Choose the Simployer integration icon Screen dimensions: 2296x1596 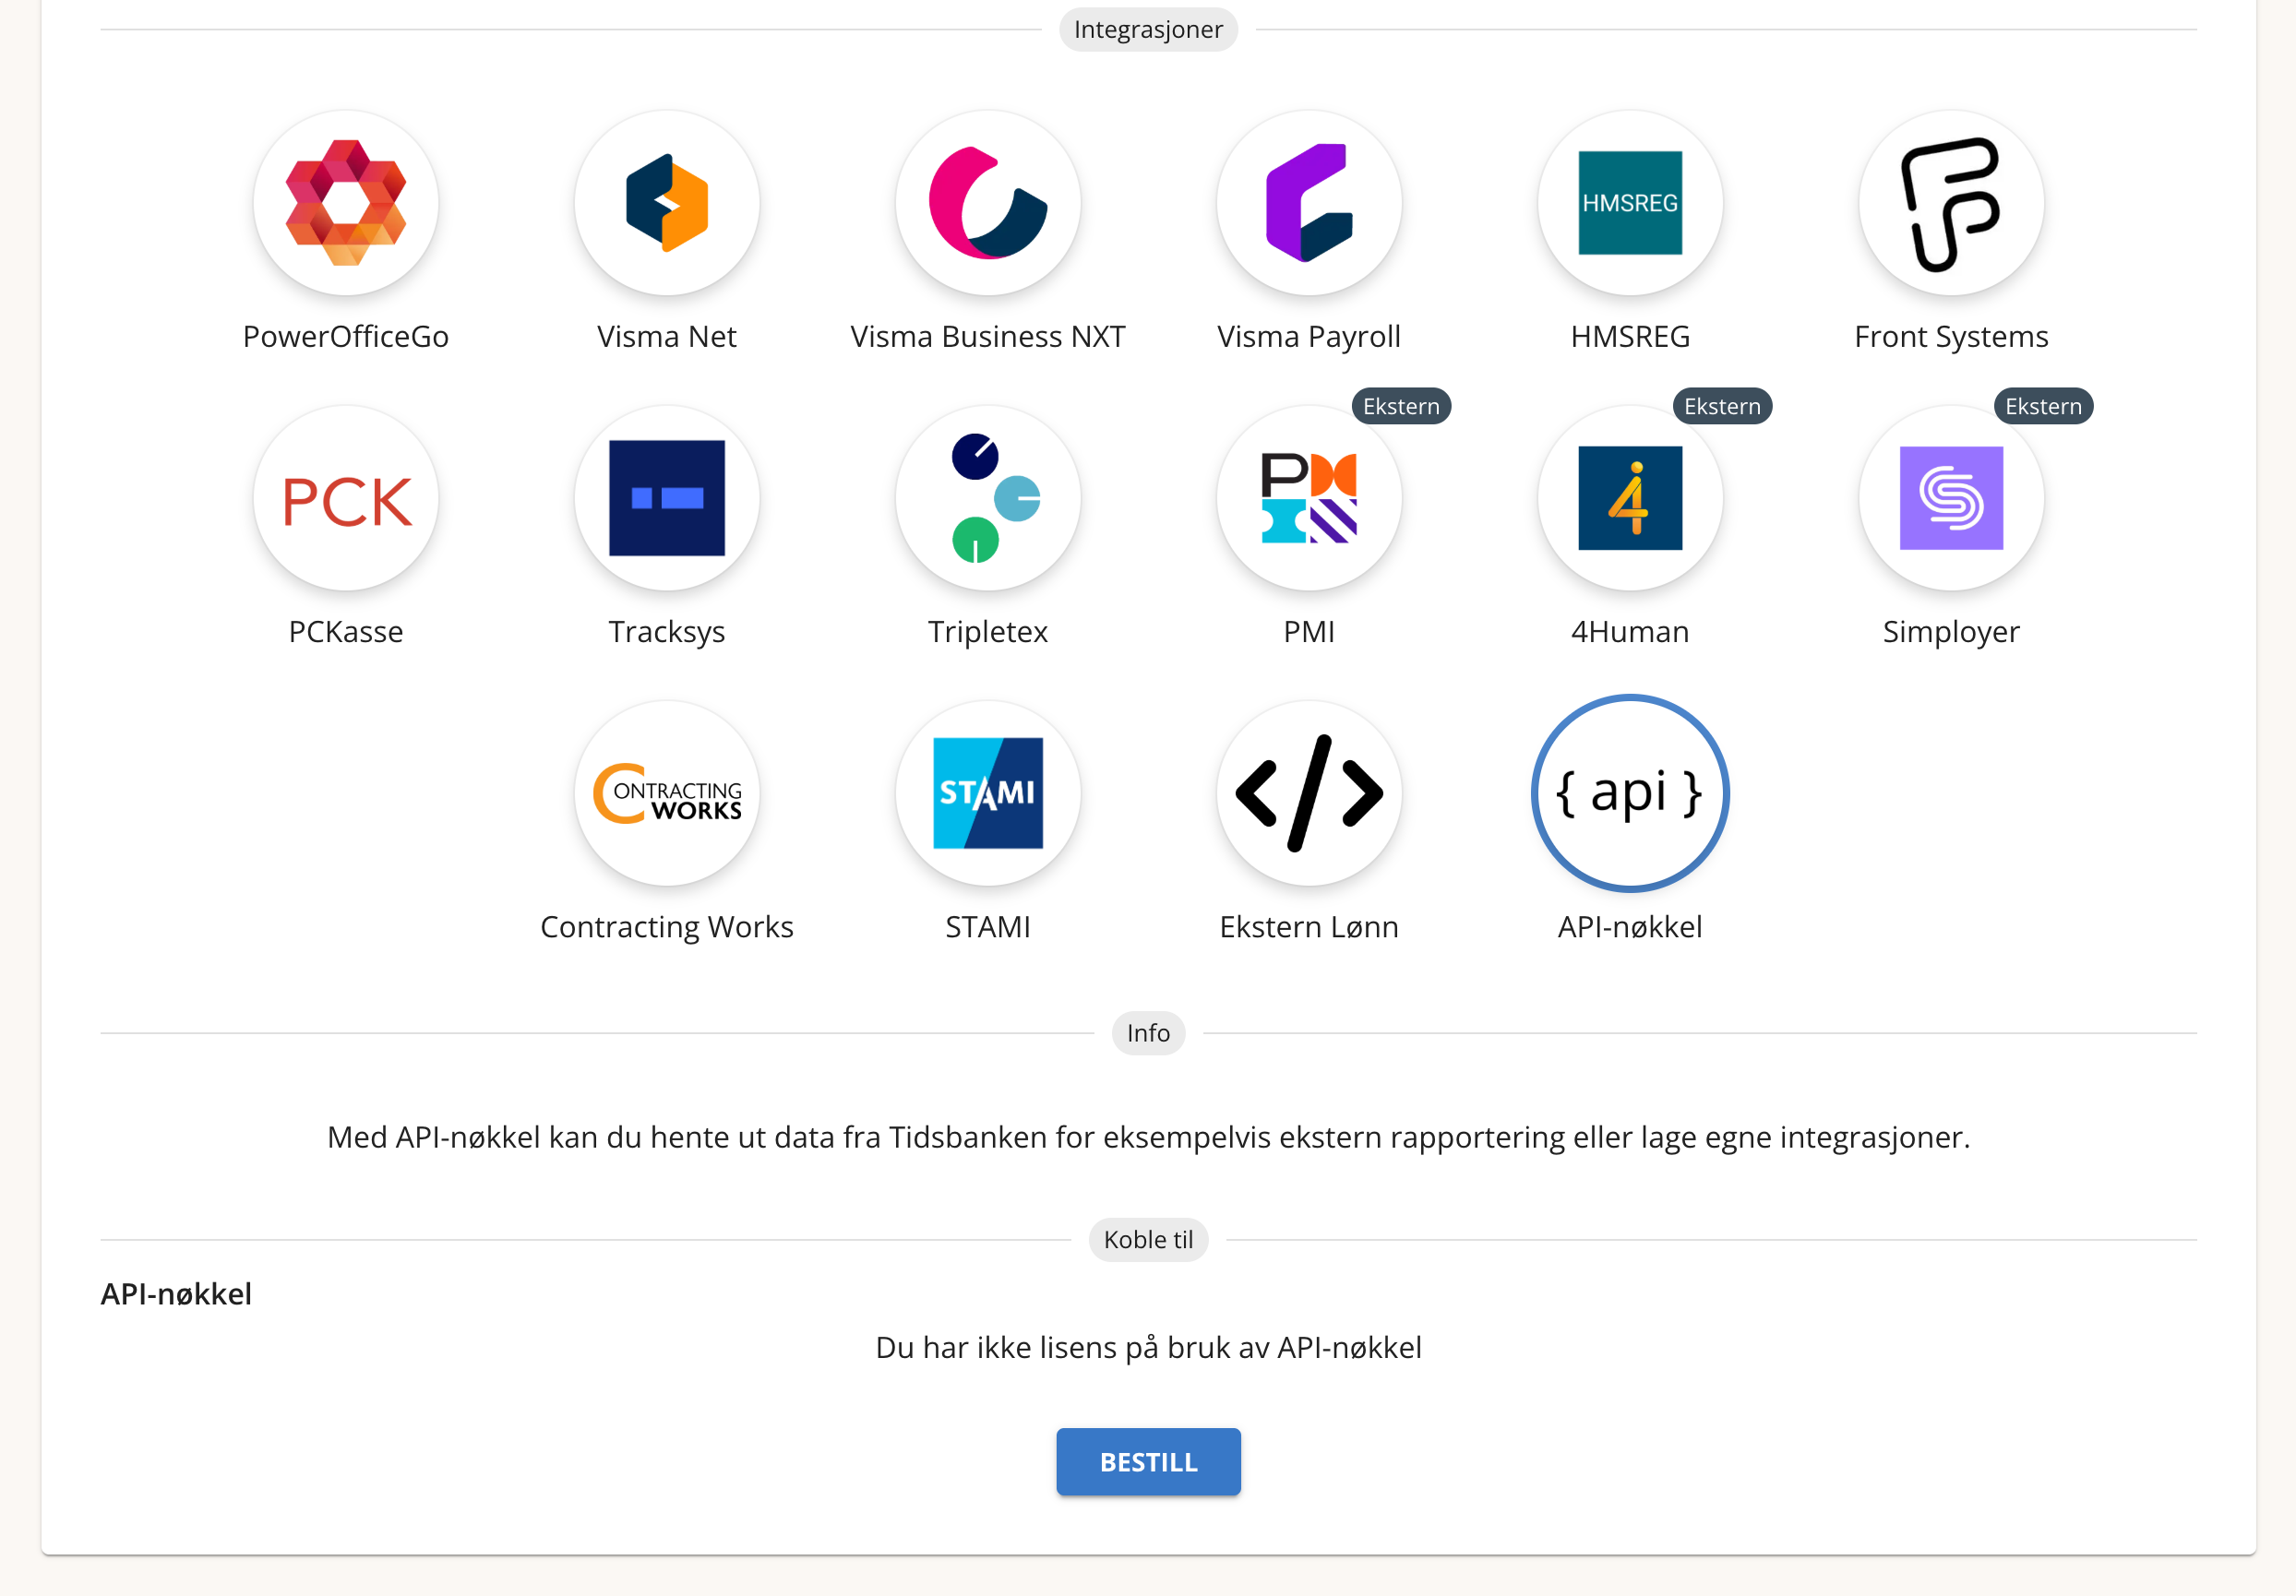coord(1951,498)
